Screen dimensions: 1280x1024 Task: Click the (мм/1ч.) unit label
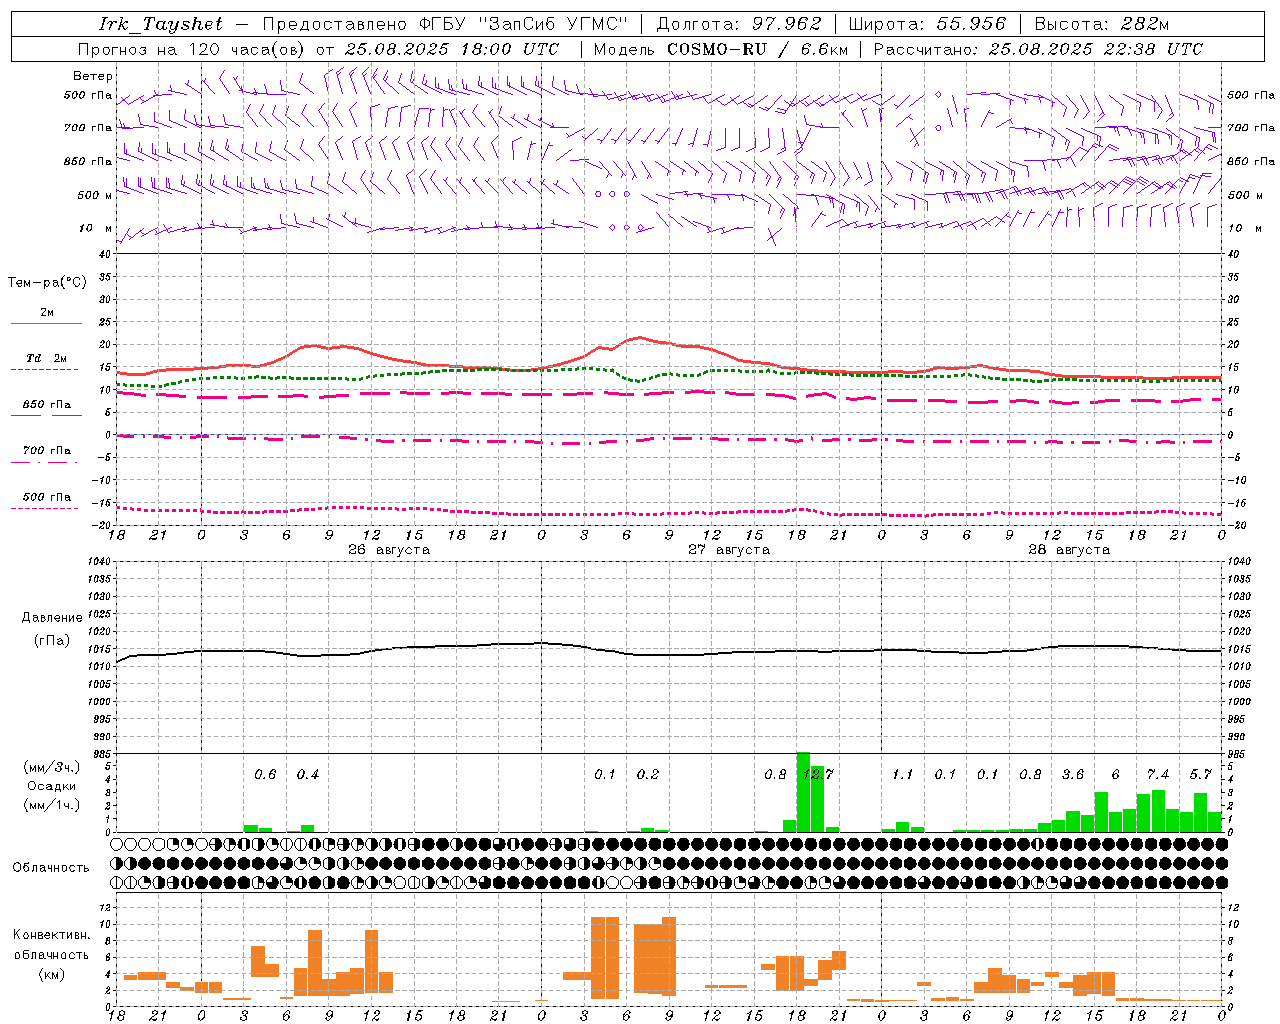(x=51, y=805)
